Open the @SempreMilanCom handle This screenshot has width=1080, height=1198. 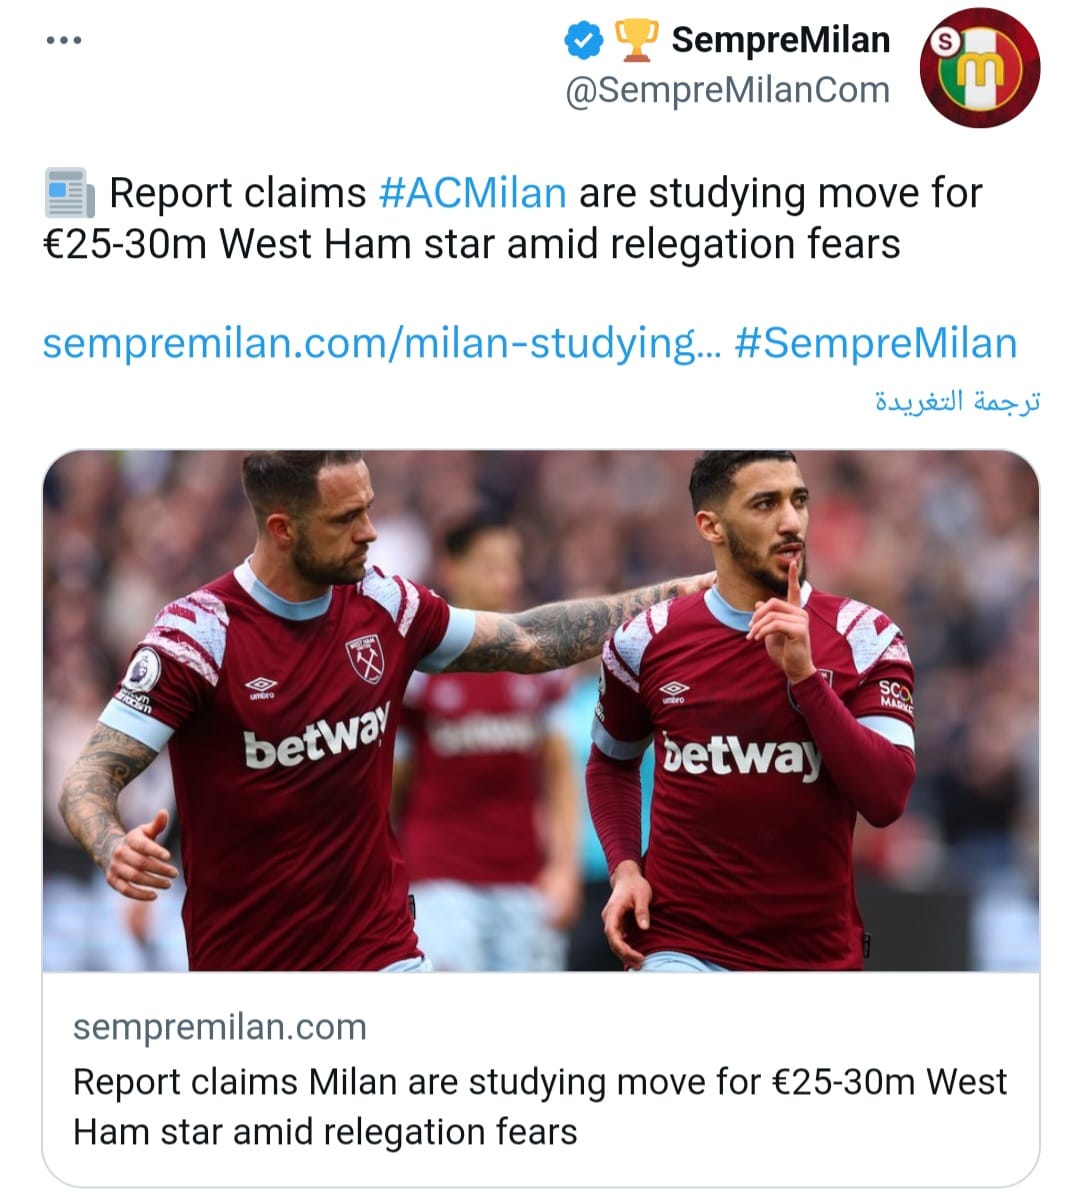pyautogui.click(x=727, y=90)
